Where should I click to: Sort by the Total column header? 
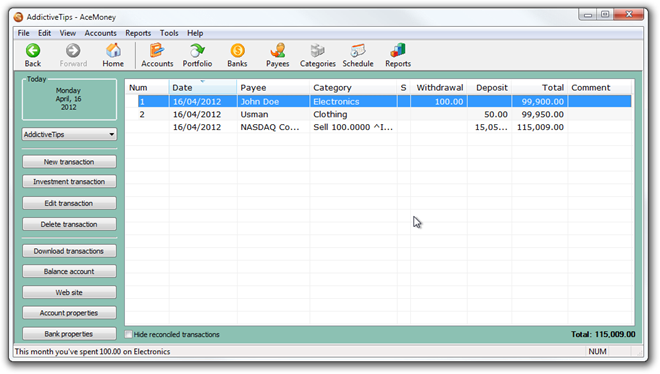click(x=540, y=88)
